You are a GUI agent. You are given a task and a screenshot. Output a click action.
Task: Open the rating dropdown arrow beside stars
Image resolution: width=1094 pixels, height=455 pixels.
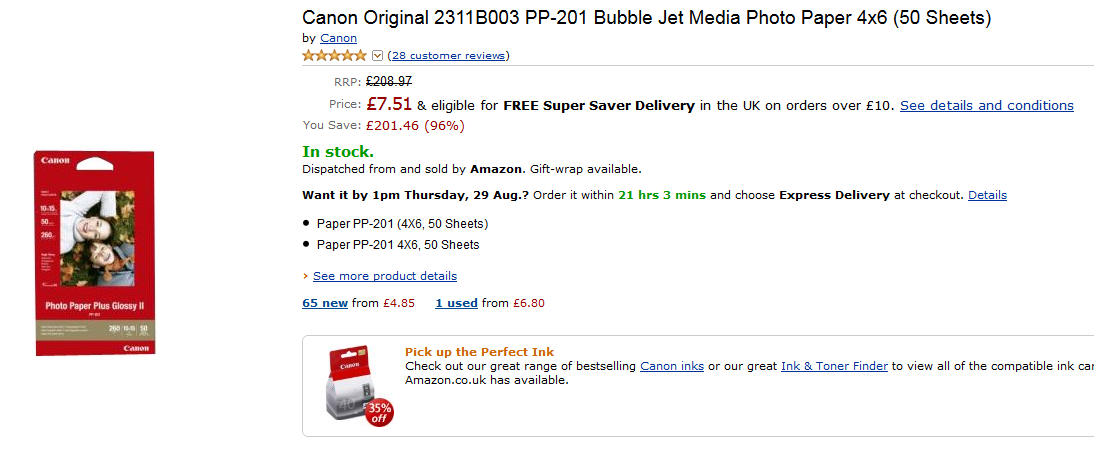tap(377, 56)
